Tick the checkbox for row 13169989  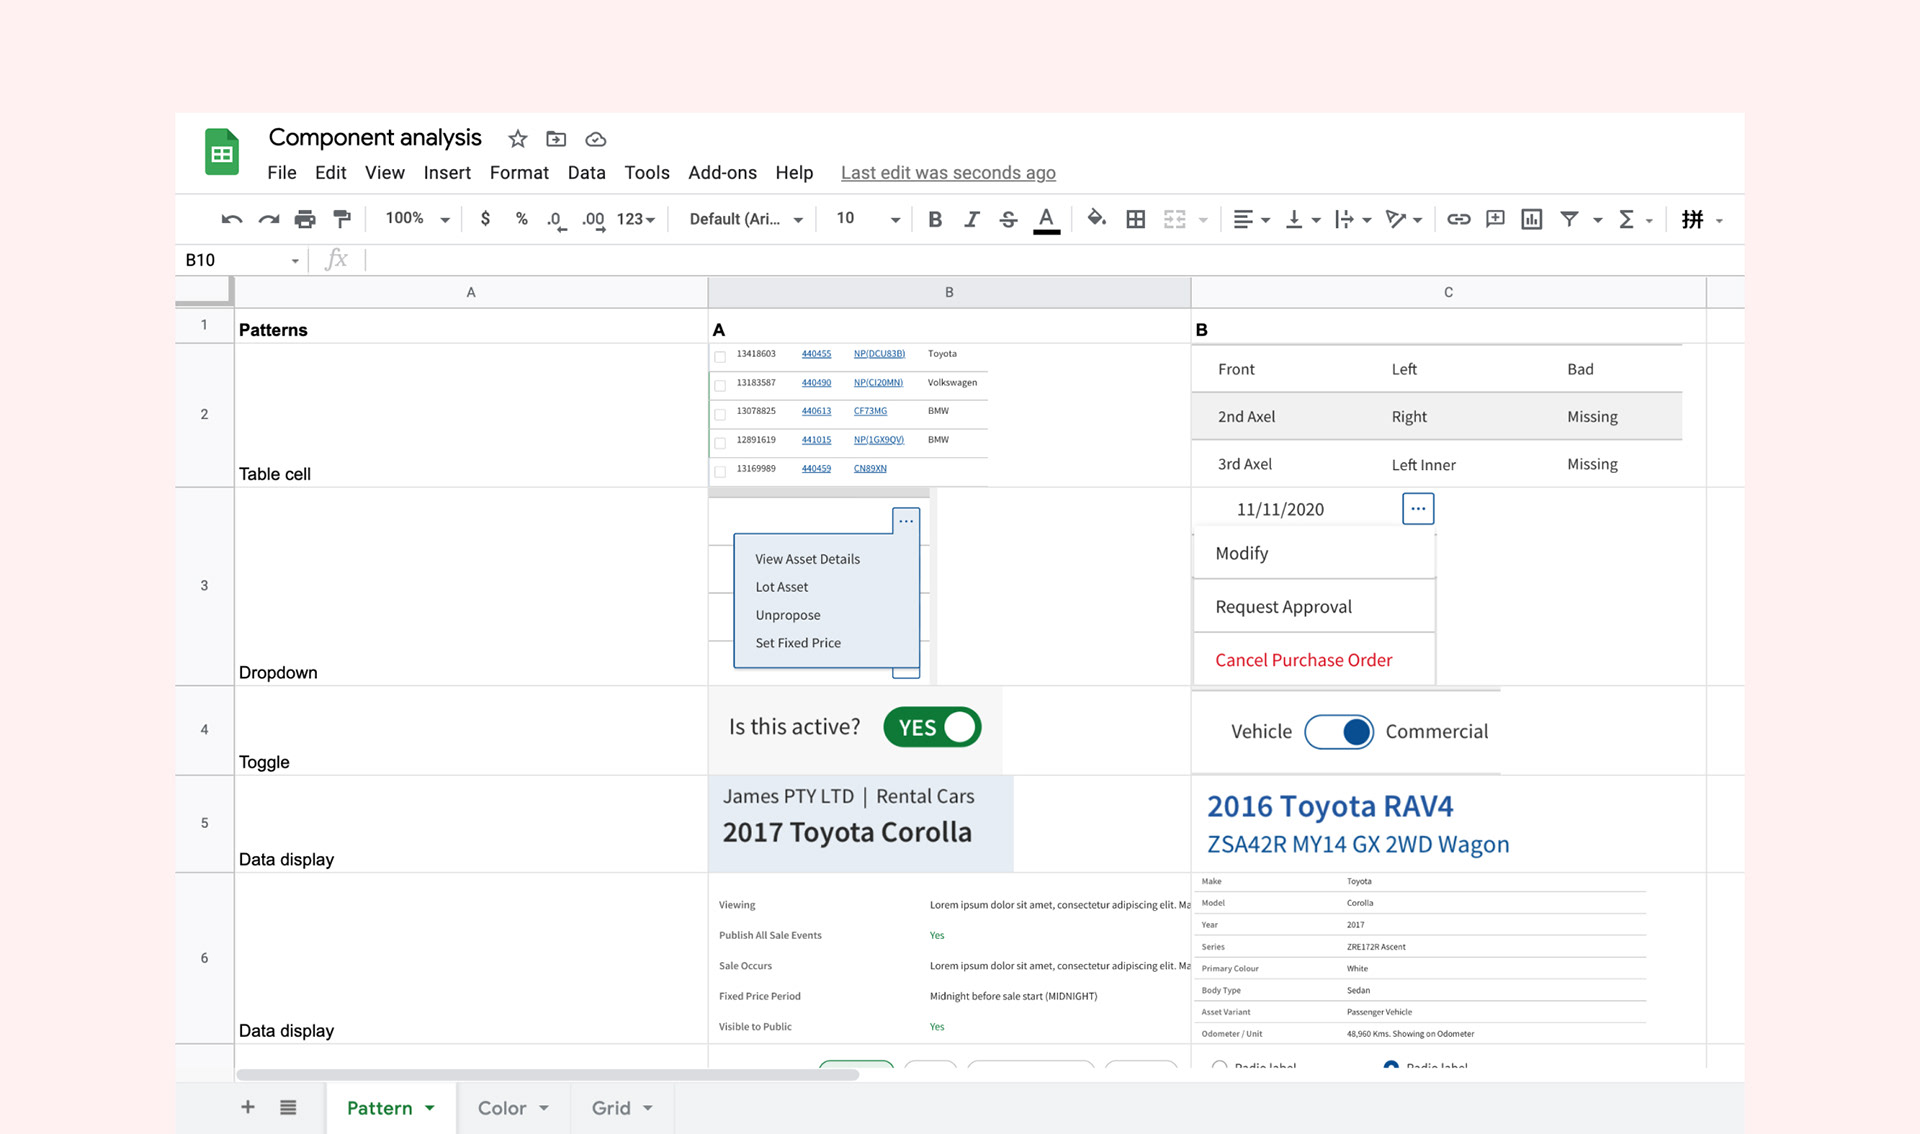click(x=720, y=471)
